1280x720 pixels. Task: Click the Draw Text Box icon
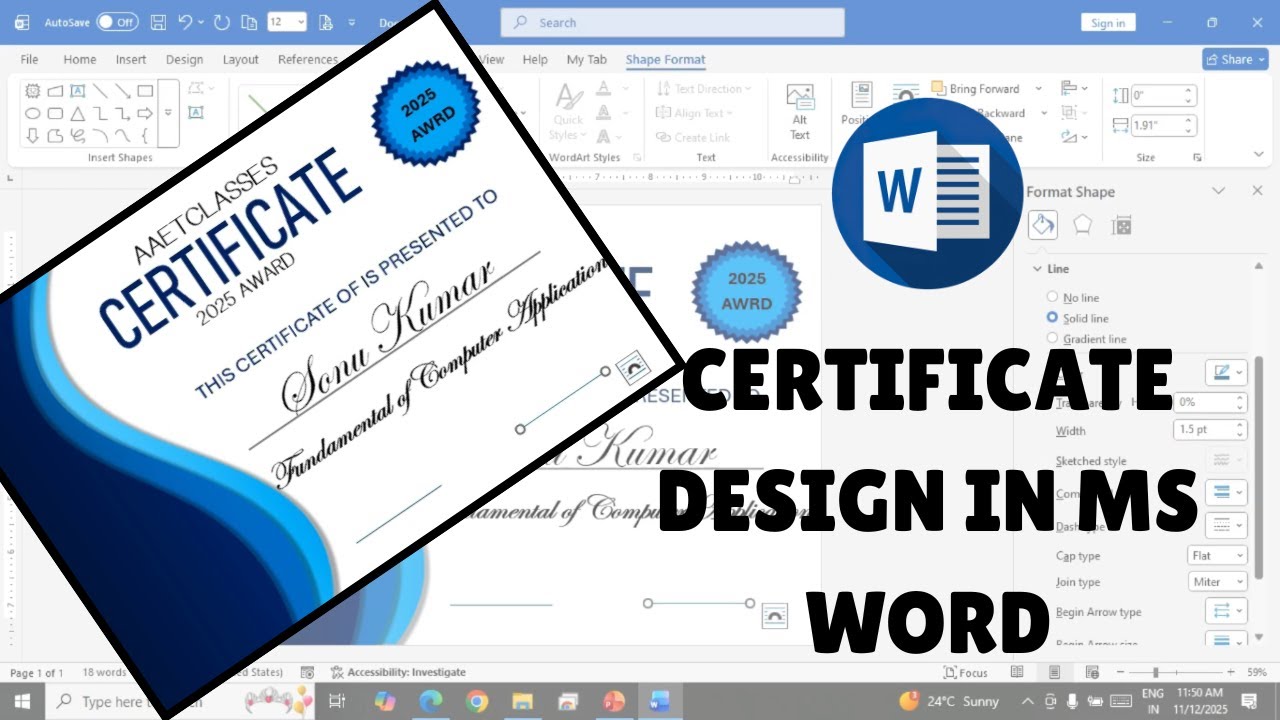pos(196,113)
